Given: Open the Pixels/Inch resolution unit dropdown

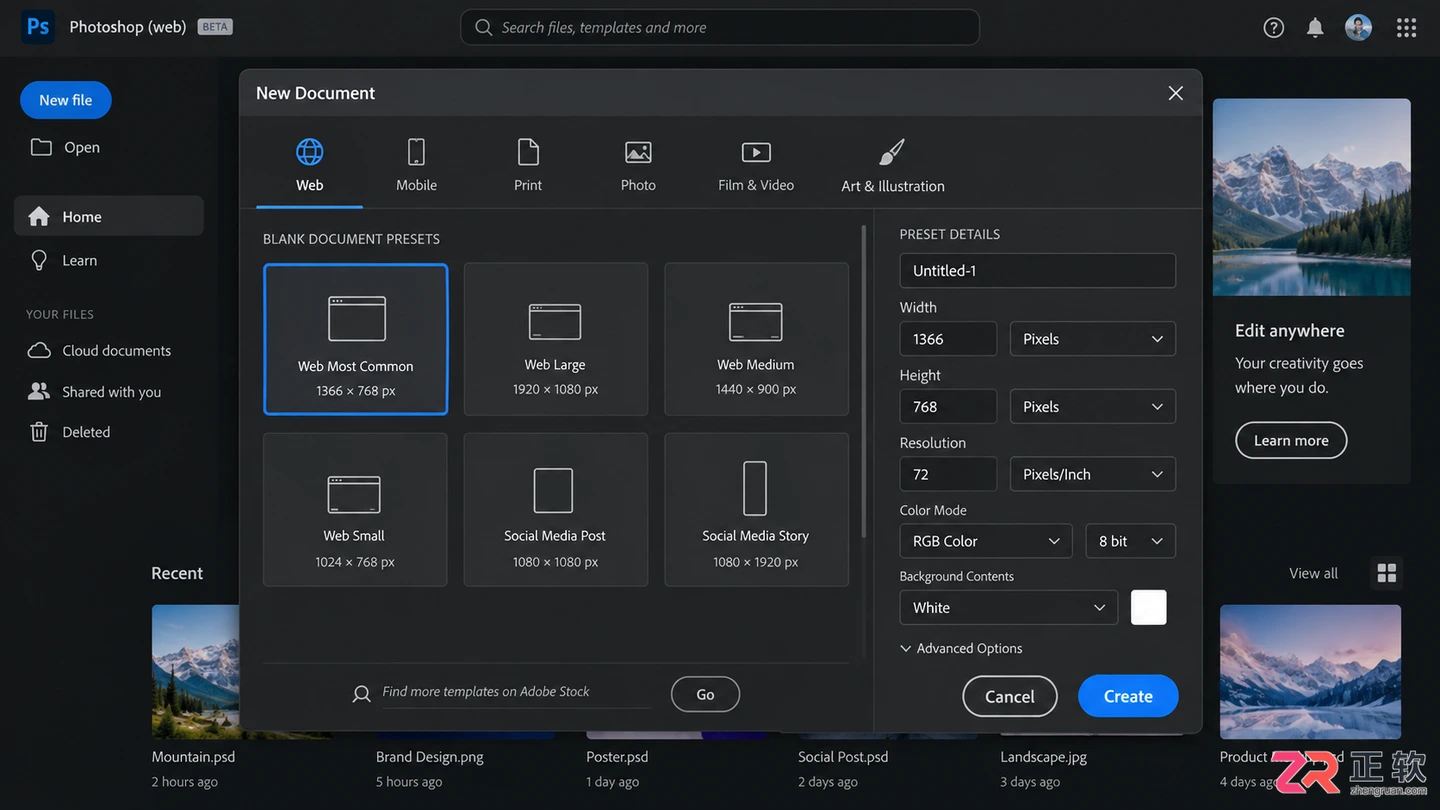Looking at the screenshot, I should click(1093, 474).
